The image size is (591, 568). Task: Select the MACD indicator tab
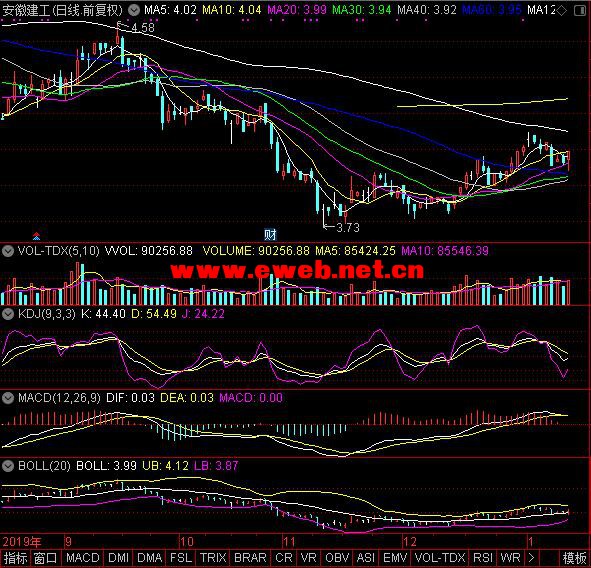pos(83,558)
